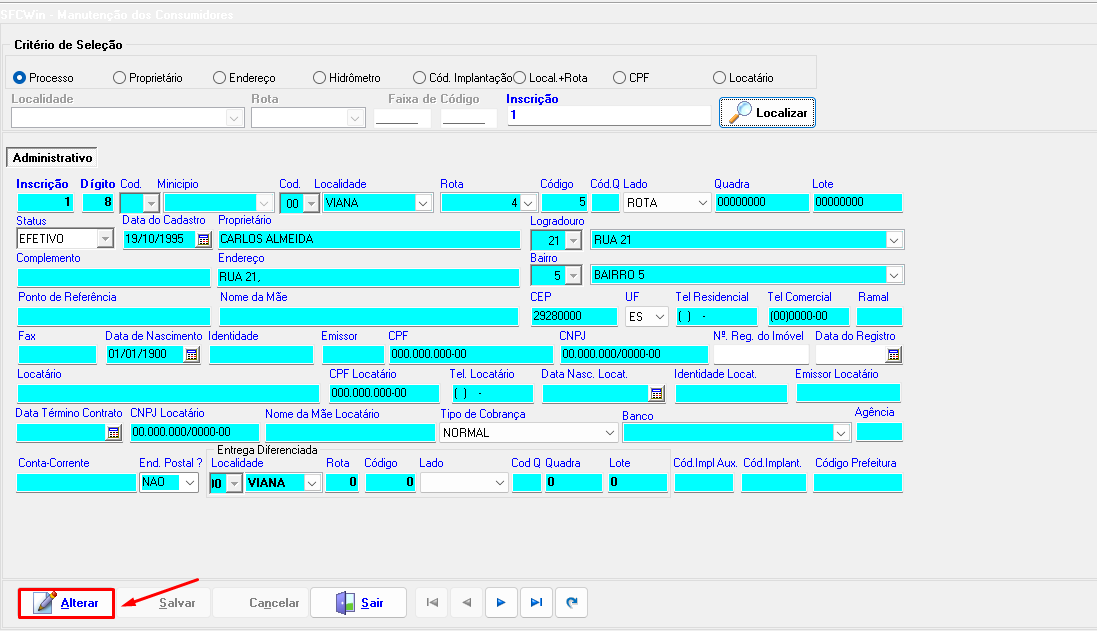Go to next record arrow

click(x=501, y=603)
